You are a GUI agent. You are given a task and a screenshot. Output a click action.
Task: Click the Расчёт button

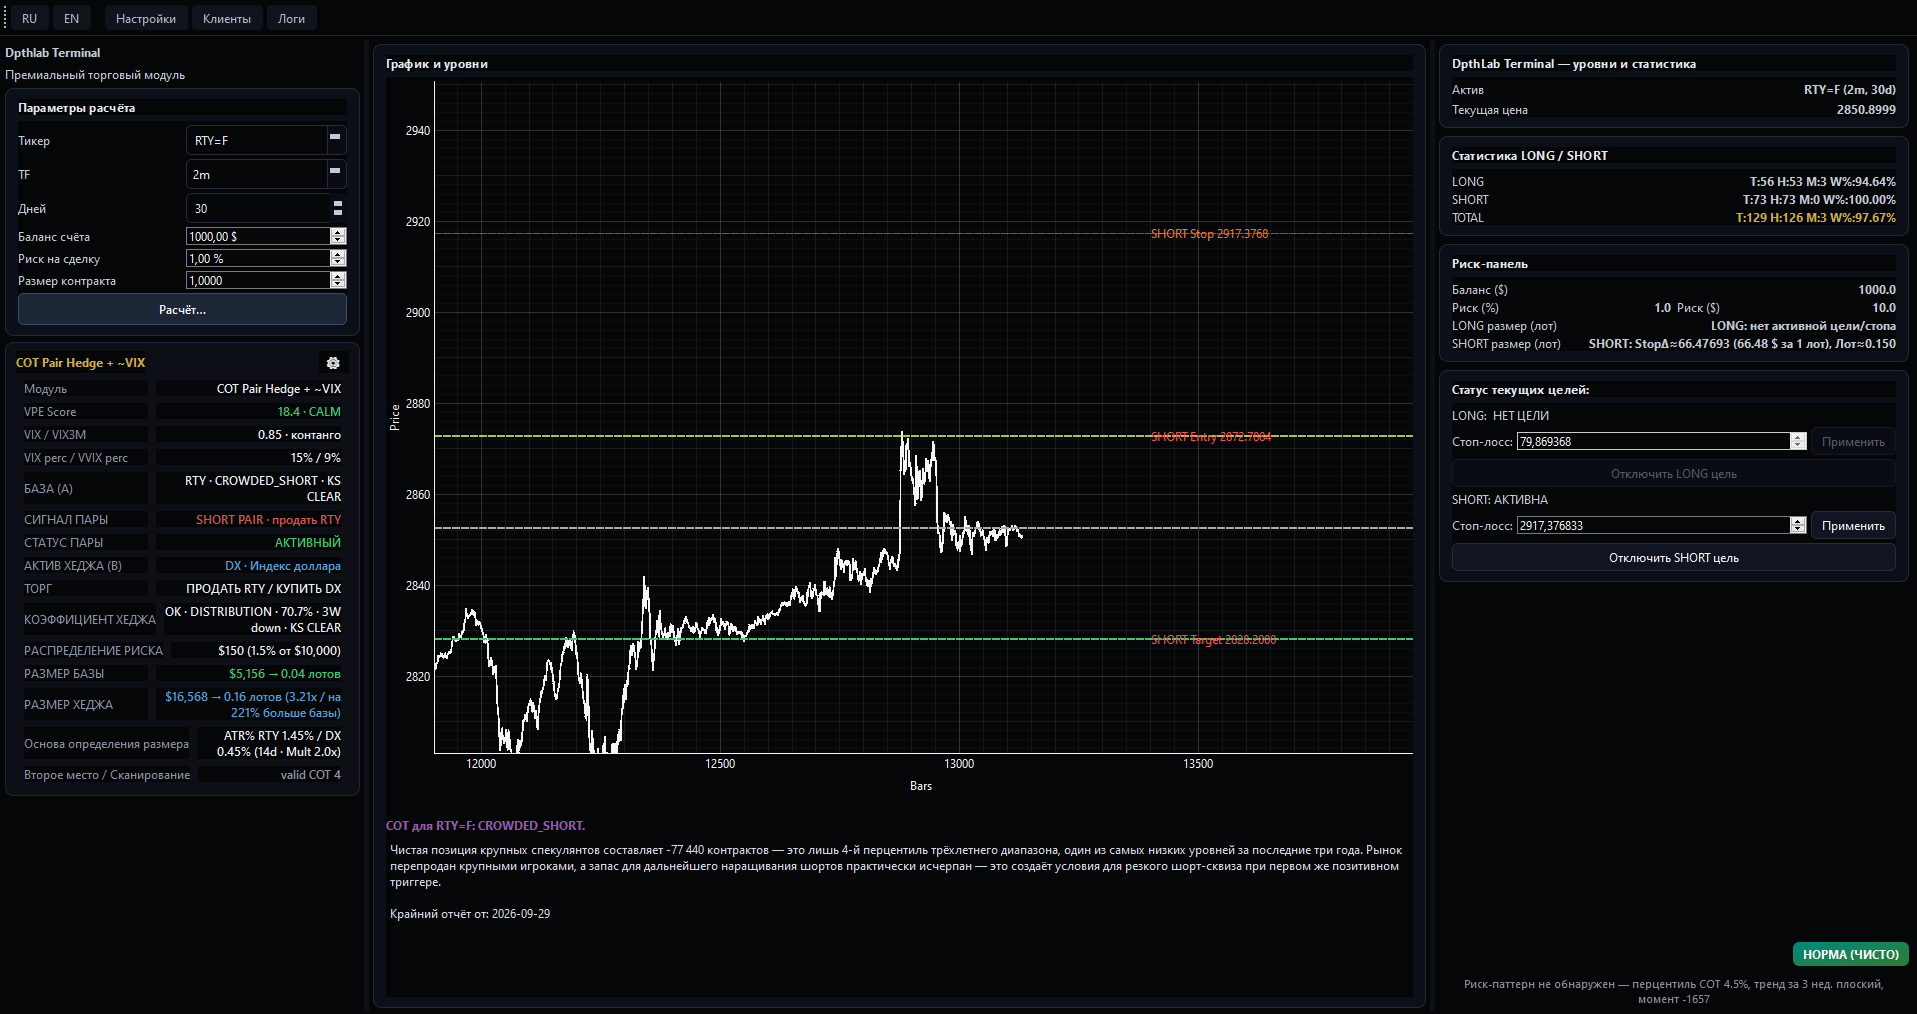tap(182, 309)
